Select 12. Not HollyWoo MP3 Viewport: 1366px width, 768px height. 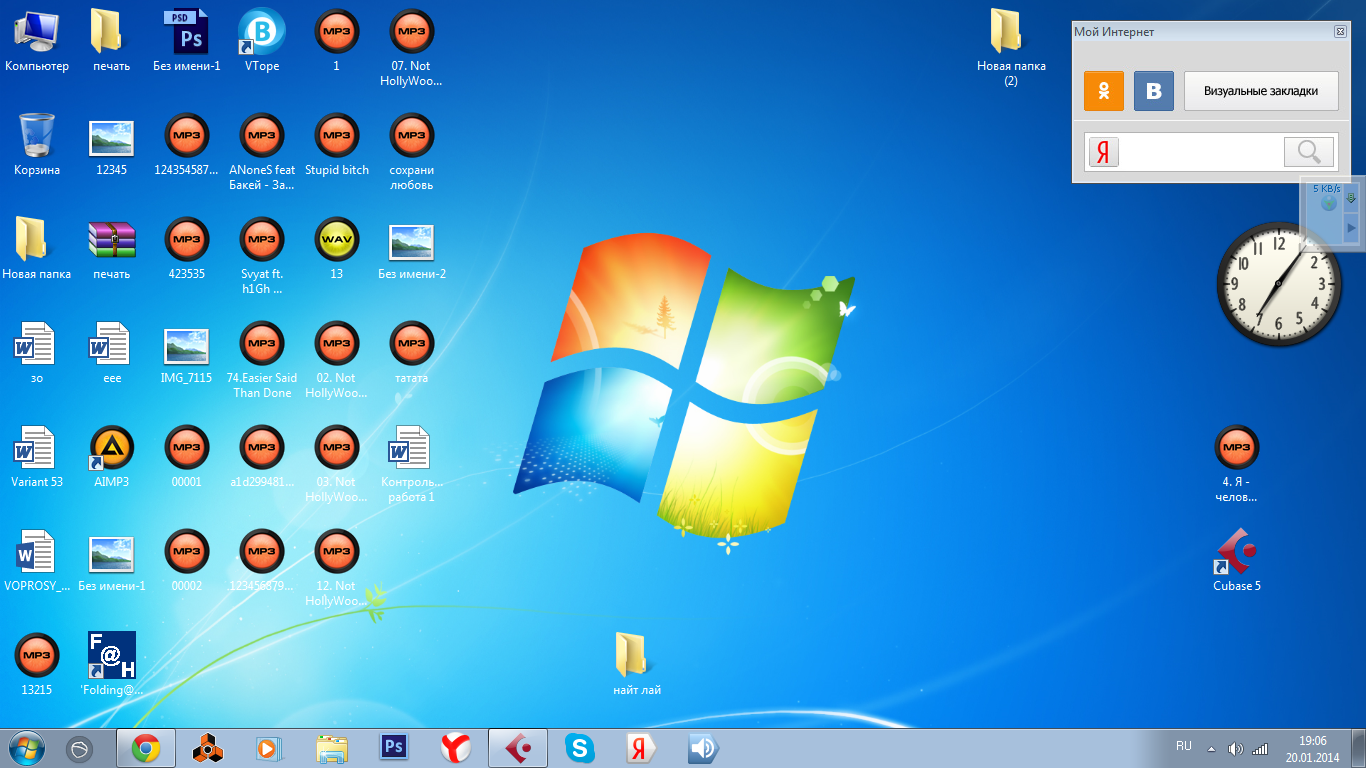tap(337, 568)
